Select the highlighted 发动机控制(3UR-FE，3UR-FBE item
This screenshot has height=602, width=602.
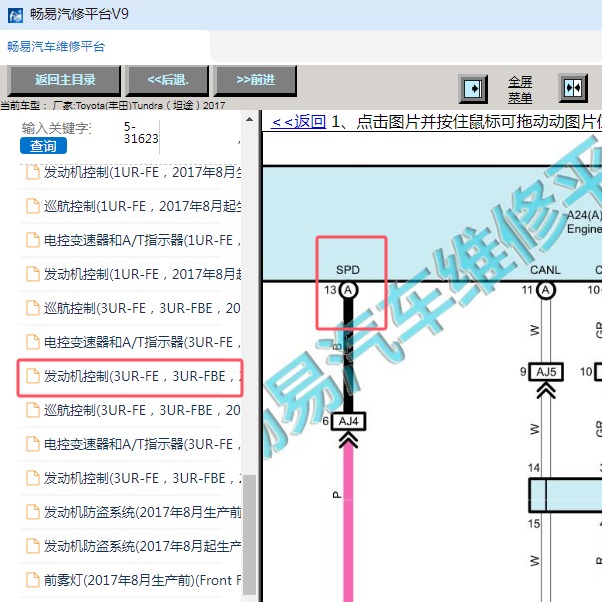point(130,377)
